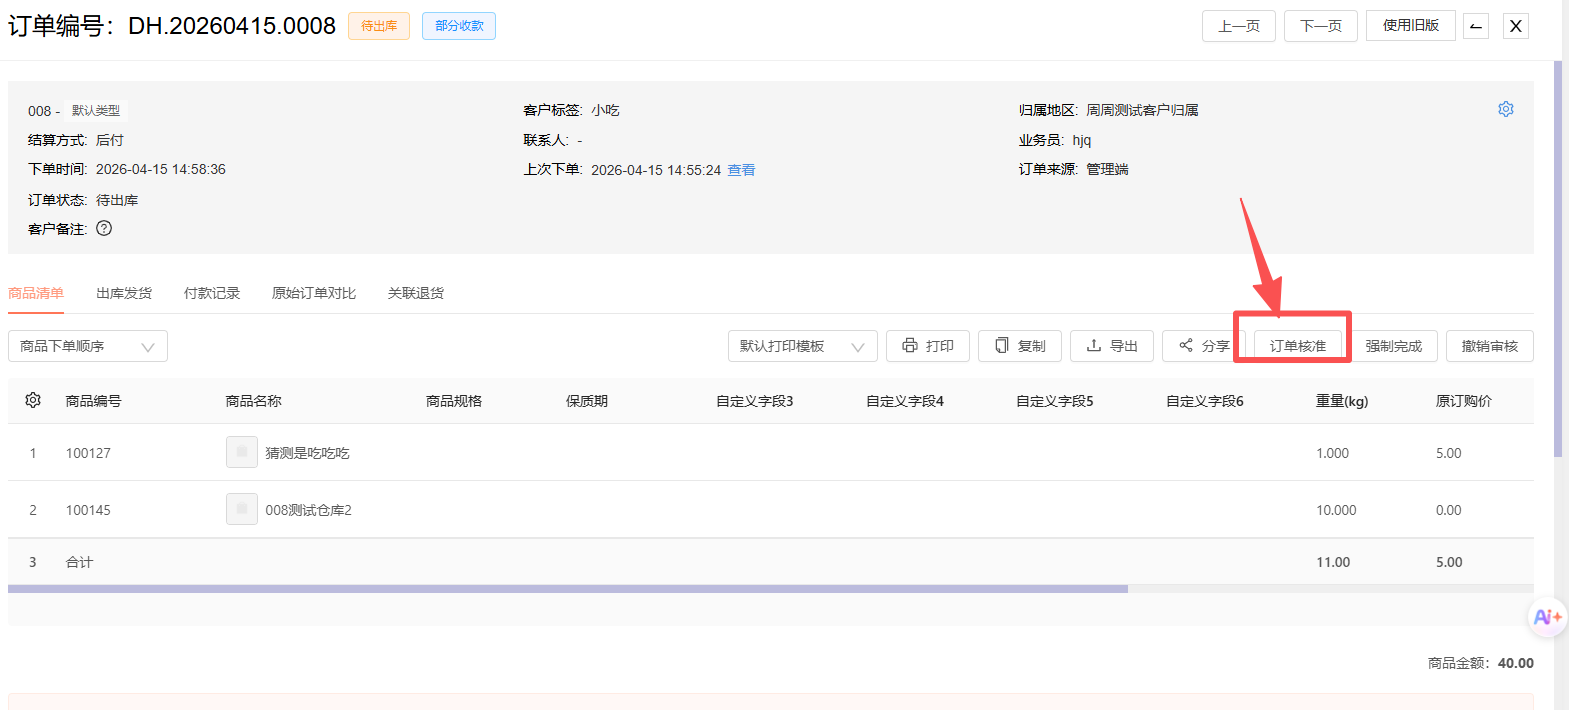Screen dimensions: 1569x710
Task: Click product name 猜测是吃吃吃
Action: [x=308, y=453]
